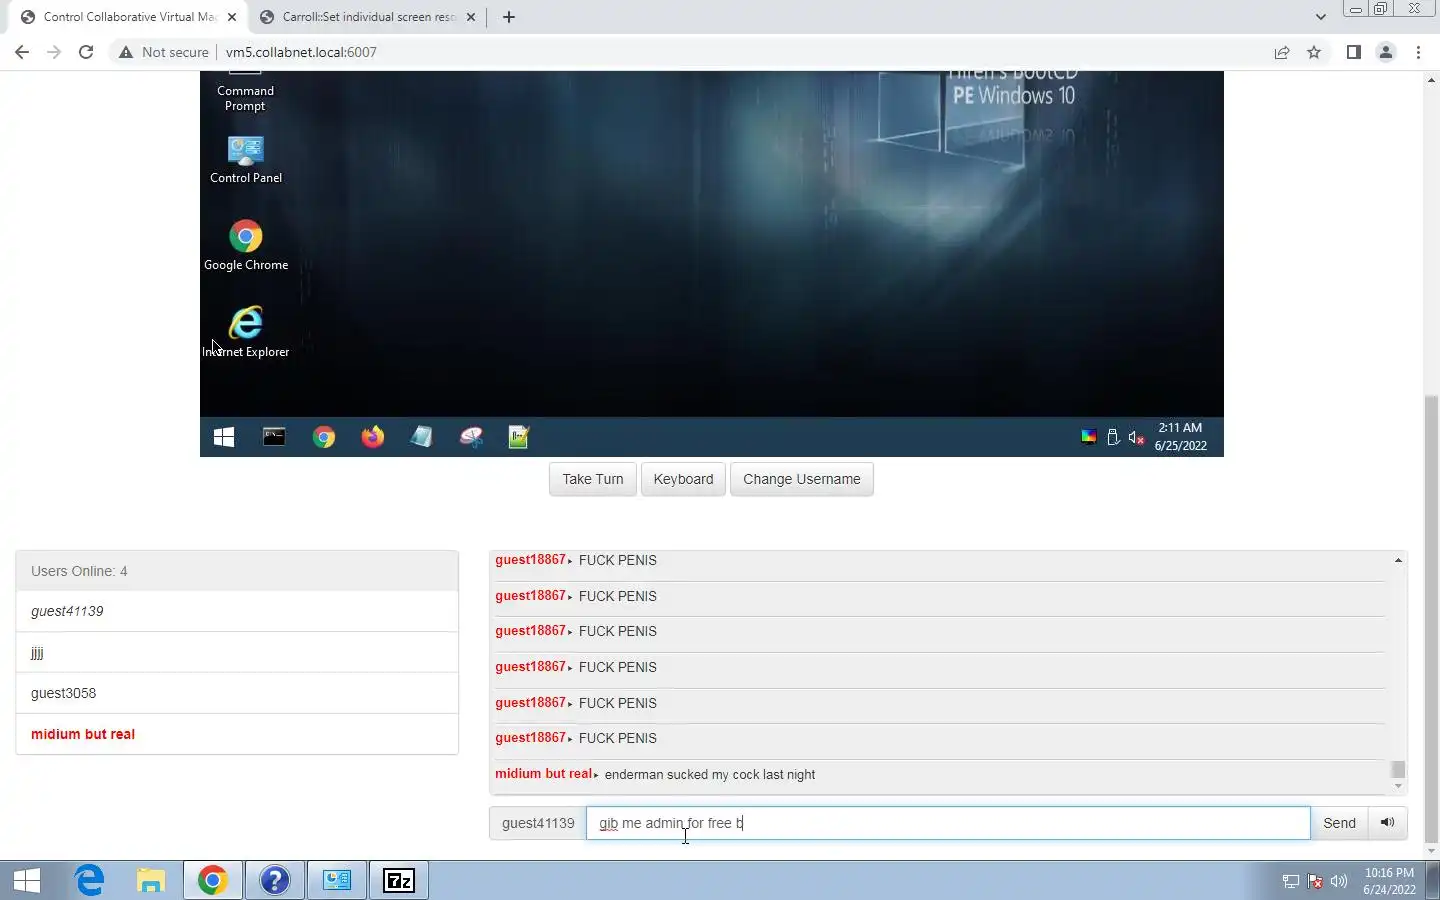
Task: Click the battery icon in VM tray
Action: 1113,437
